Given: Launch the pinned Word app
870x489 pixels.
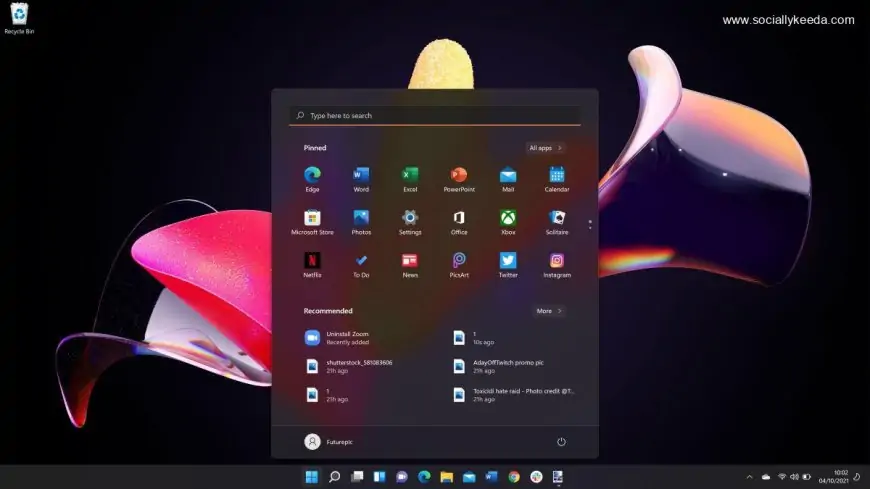Looking at the screenshot, I should point(361,179).
